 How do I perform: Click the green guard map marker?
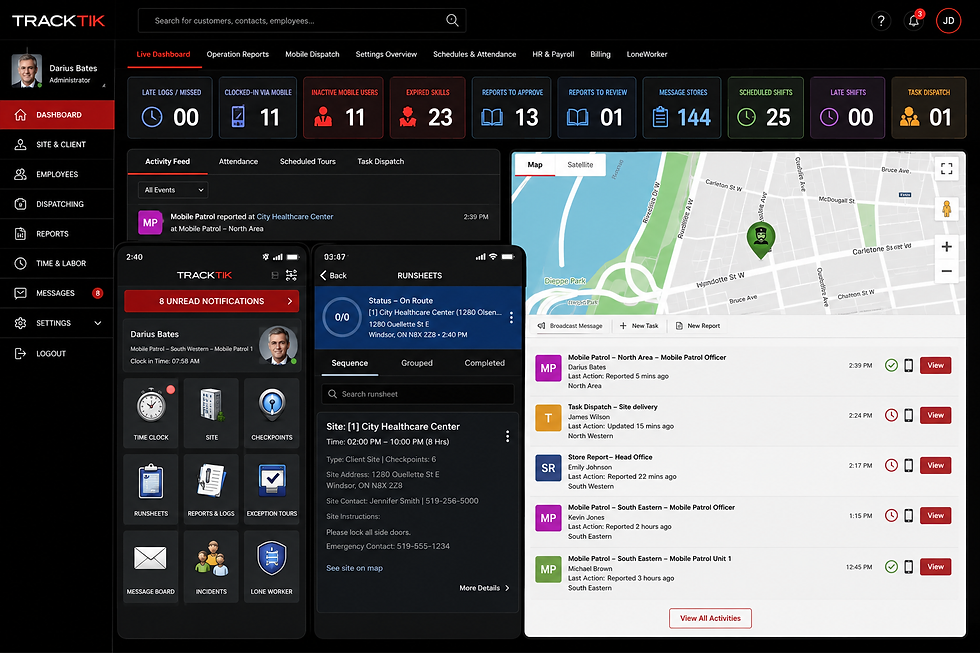point(761,239)
